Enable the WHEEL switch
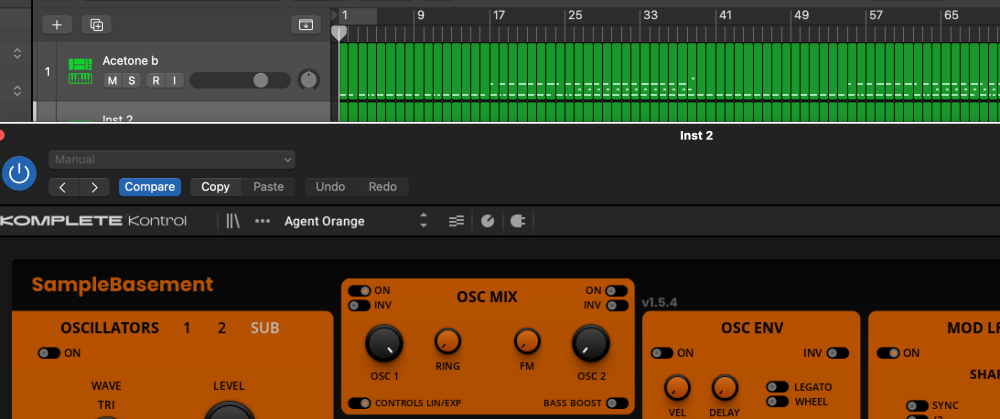This screenshot has width=1000, height=419. (x=777, y=402)
